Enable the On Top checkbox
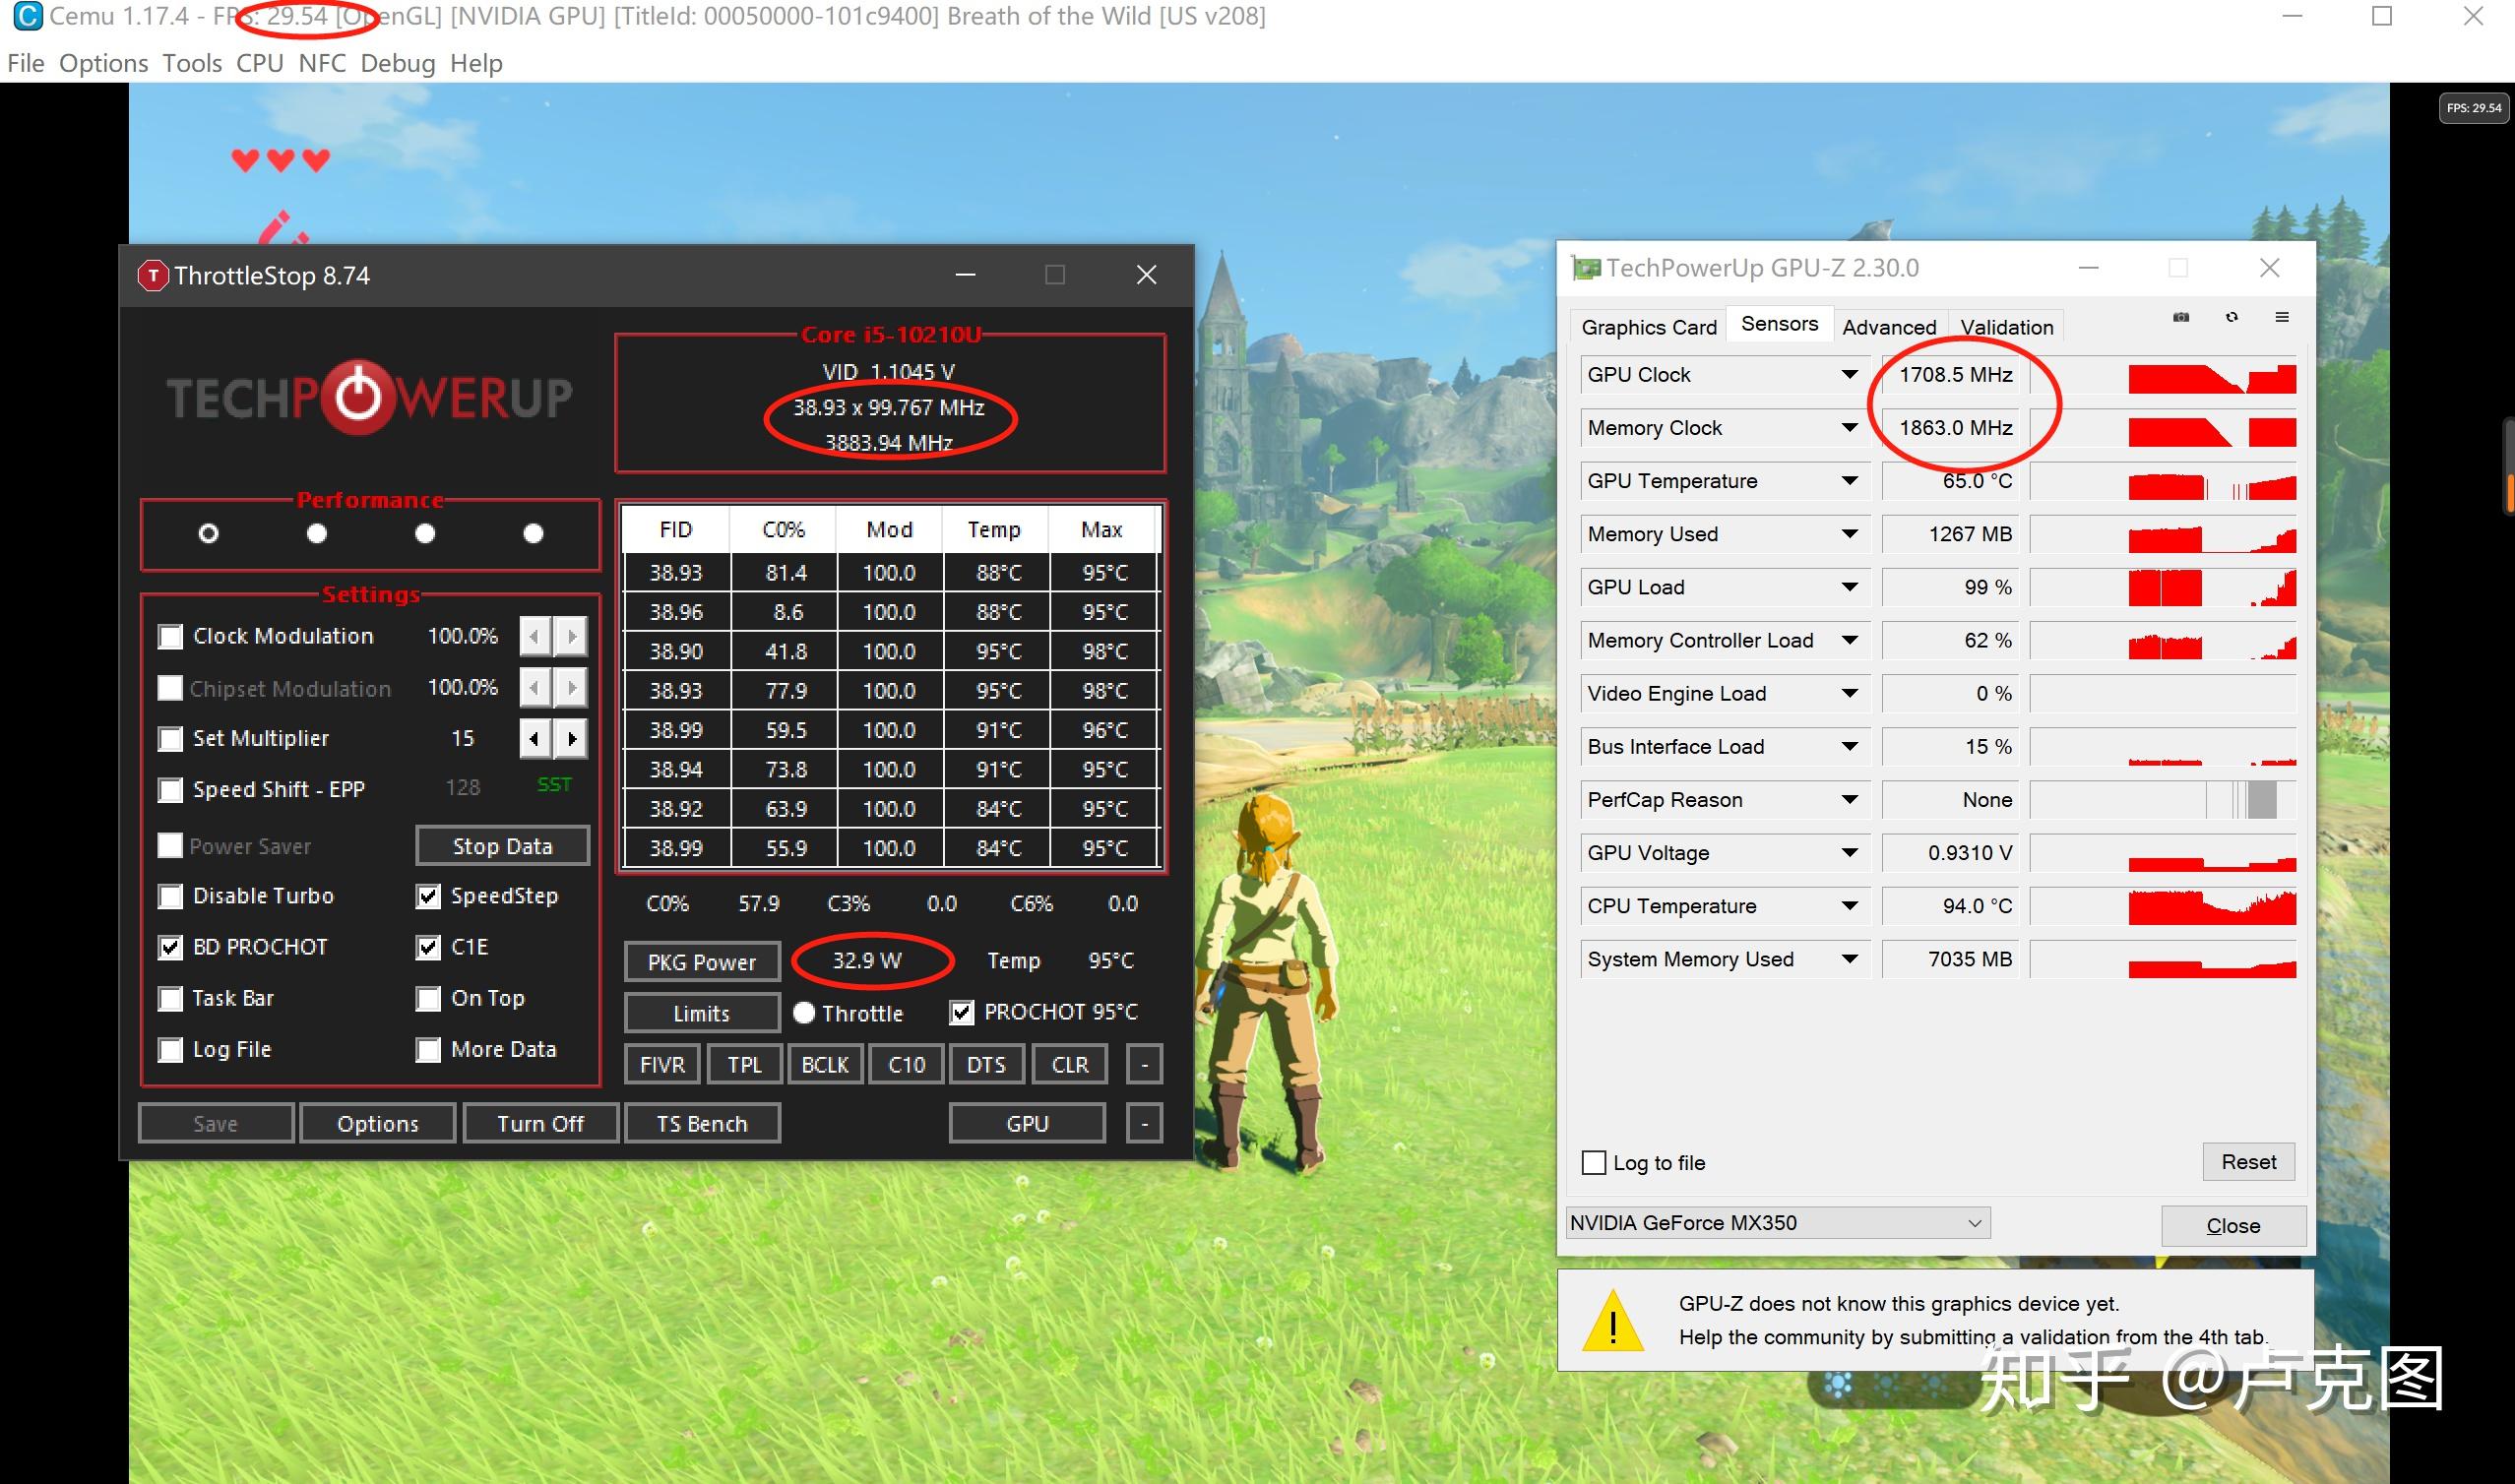This screenshot has width=2515, height=1484. [428, 998]
